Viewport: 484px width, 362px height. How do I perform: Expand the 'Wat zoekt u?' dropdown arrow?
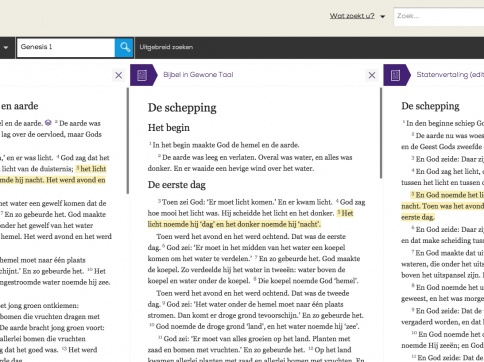(383, 16)
